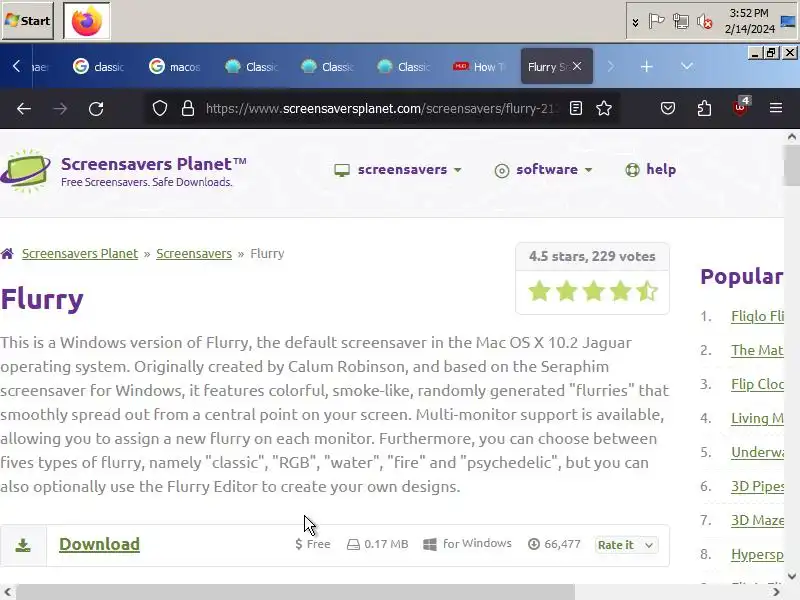Focus the URL address bar

pyautogui.click(x=383, y=108)
